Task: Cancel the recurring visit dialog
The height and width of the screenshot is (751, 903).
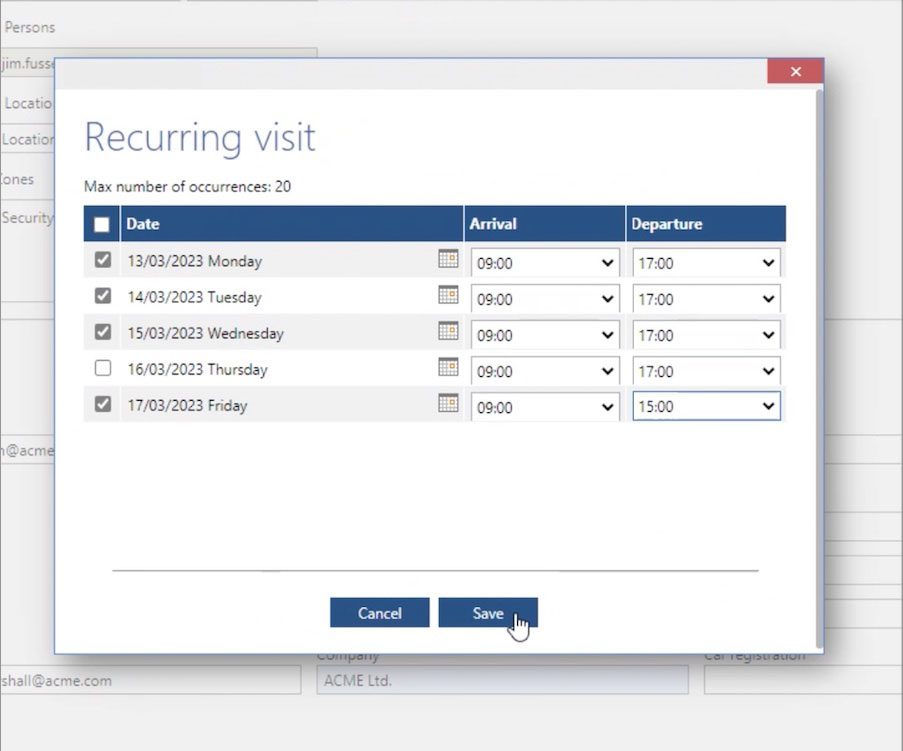Action: click(379, 612)
